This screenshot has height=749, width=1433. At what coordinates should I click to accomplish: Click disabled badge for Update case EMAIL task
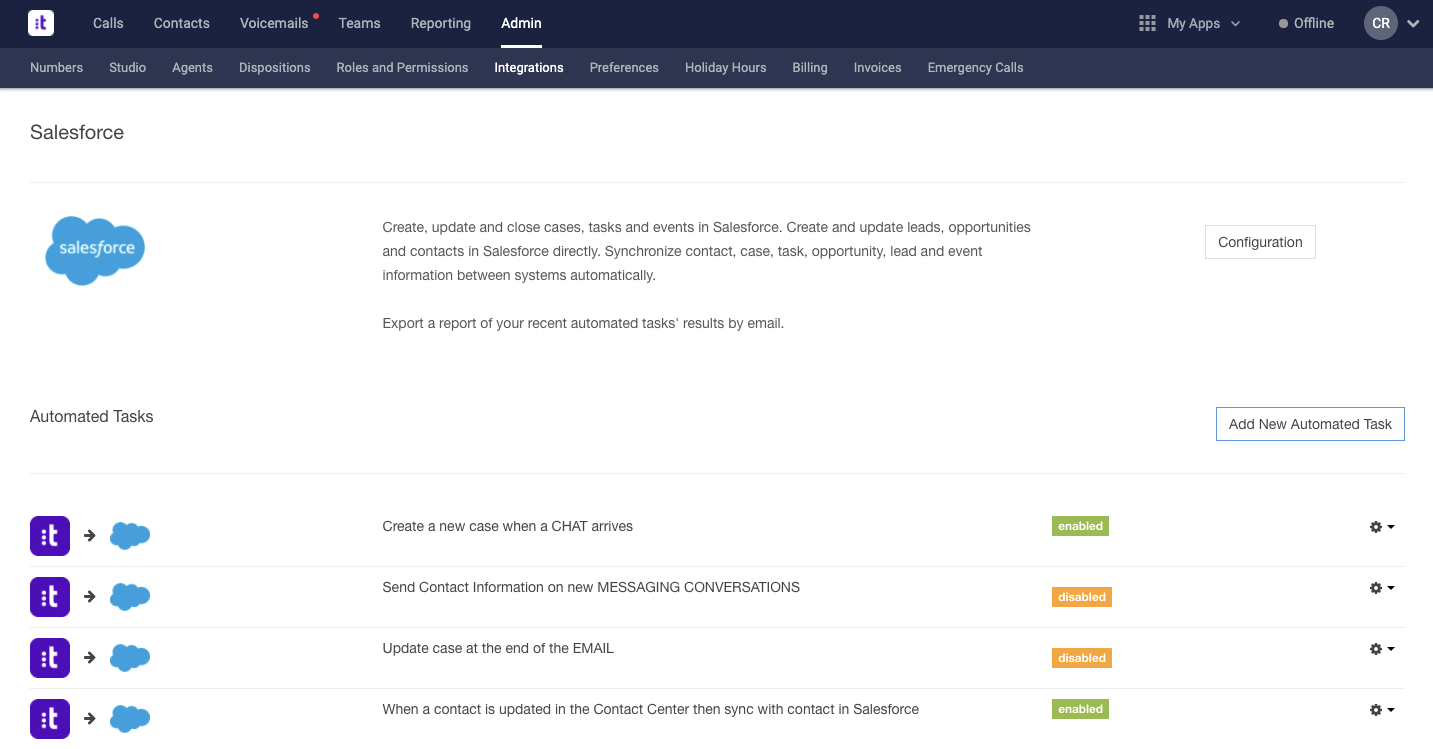pyautogui.click(x=1082, y=658)
